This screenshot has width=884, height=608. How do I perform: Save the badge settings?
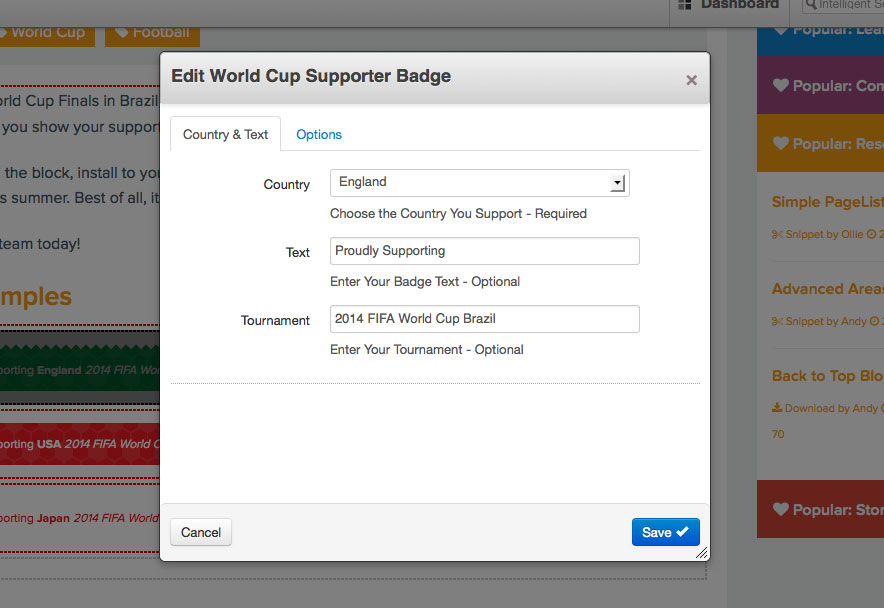[x=665, y=532]
